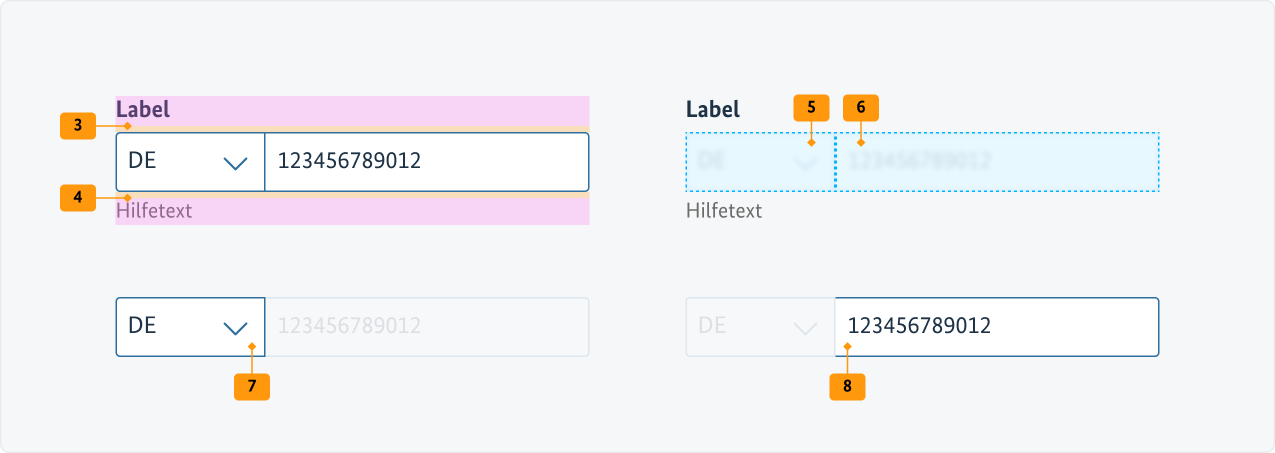Select the orange marker badge 6
This screenshot has width=1275, height=453.
point(860,108)
